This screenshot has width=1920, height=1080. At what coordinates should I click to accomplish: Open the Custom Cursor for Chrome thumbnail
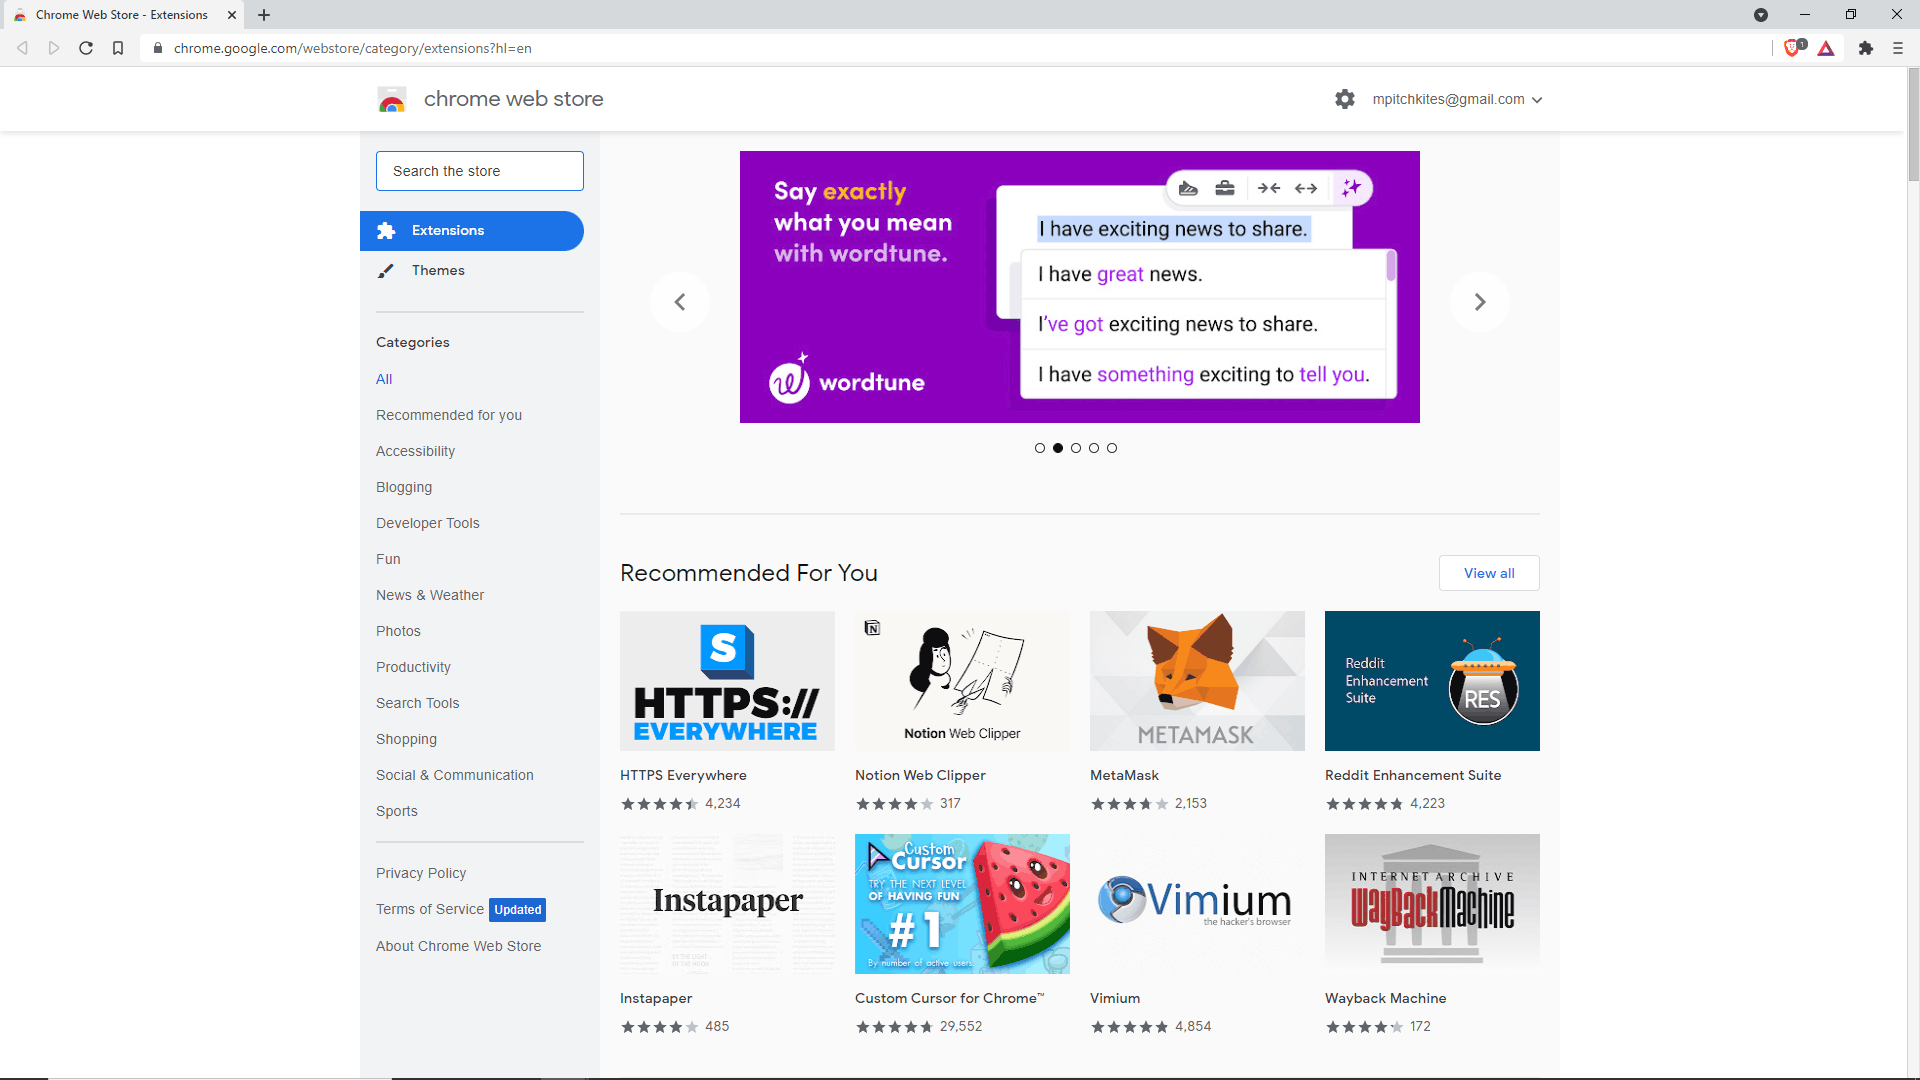[962, 904]
